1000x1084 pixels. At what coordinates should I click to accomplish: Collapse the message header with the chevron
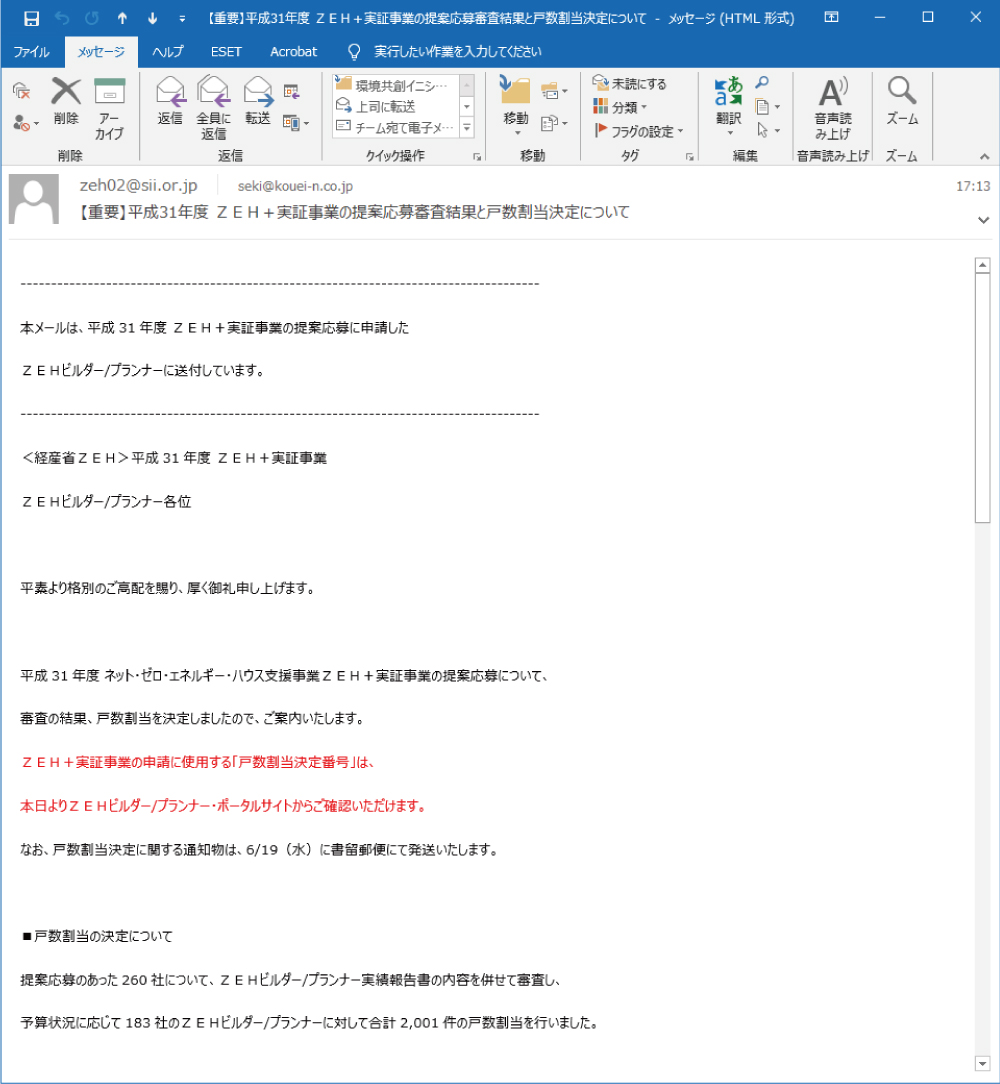click(983, 218)
